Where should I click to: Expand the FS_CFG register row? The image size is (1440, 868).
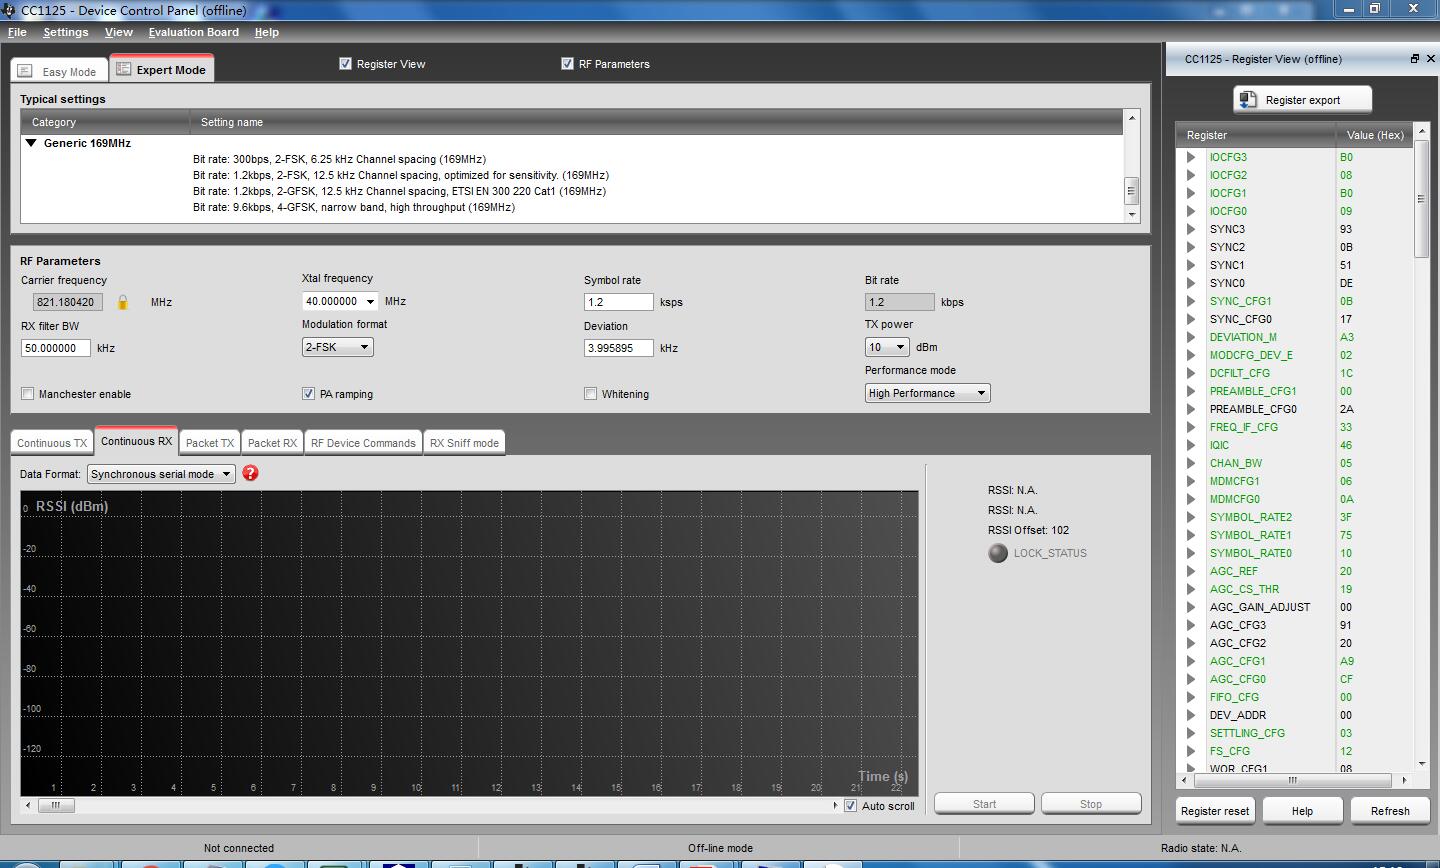coord(1191,751)
